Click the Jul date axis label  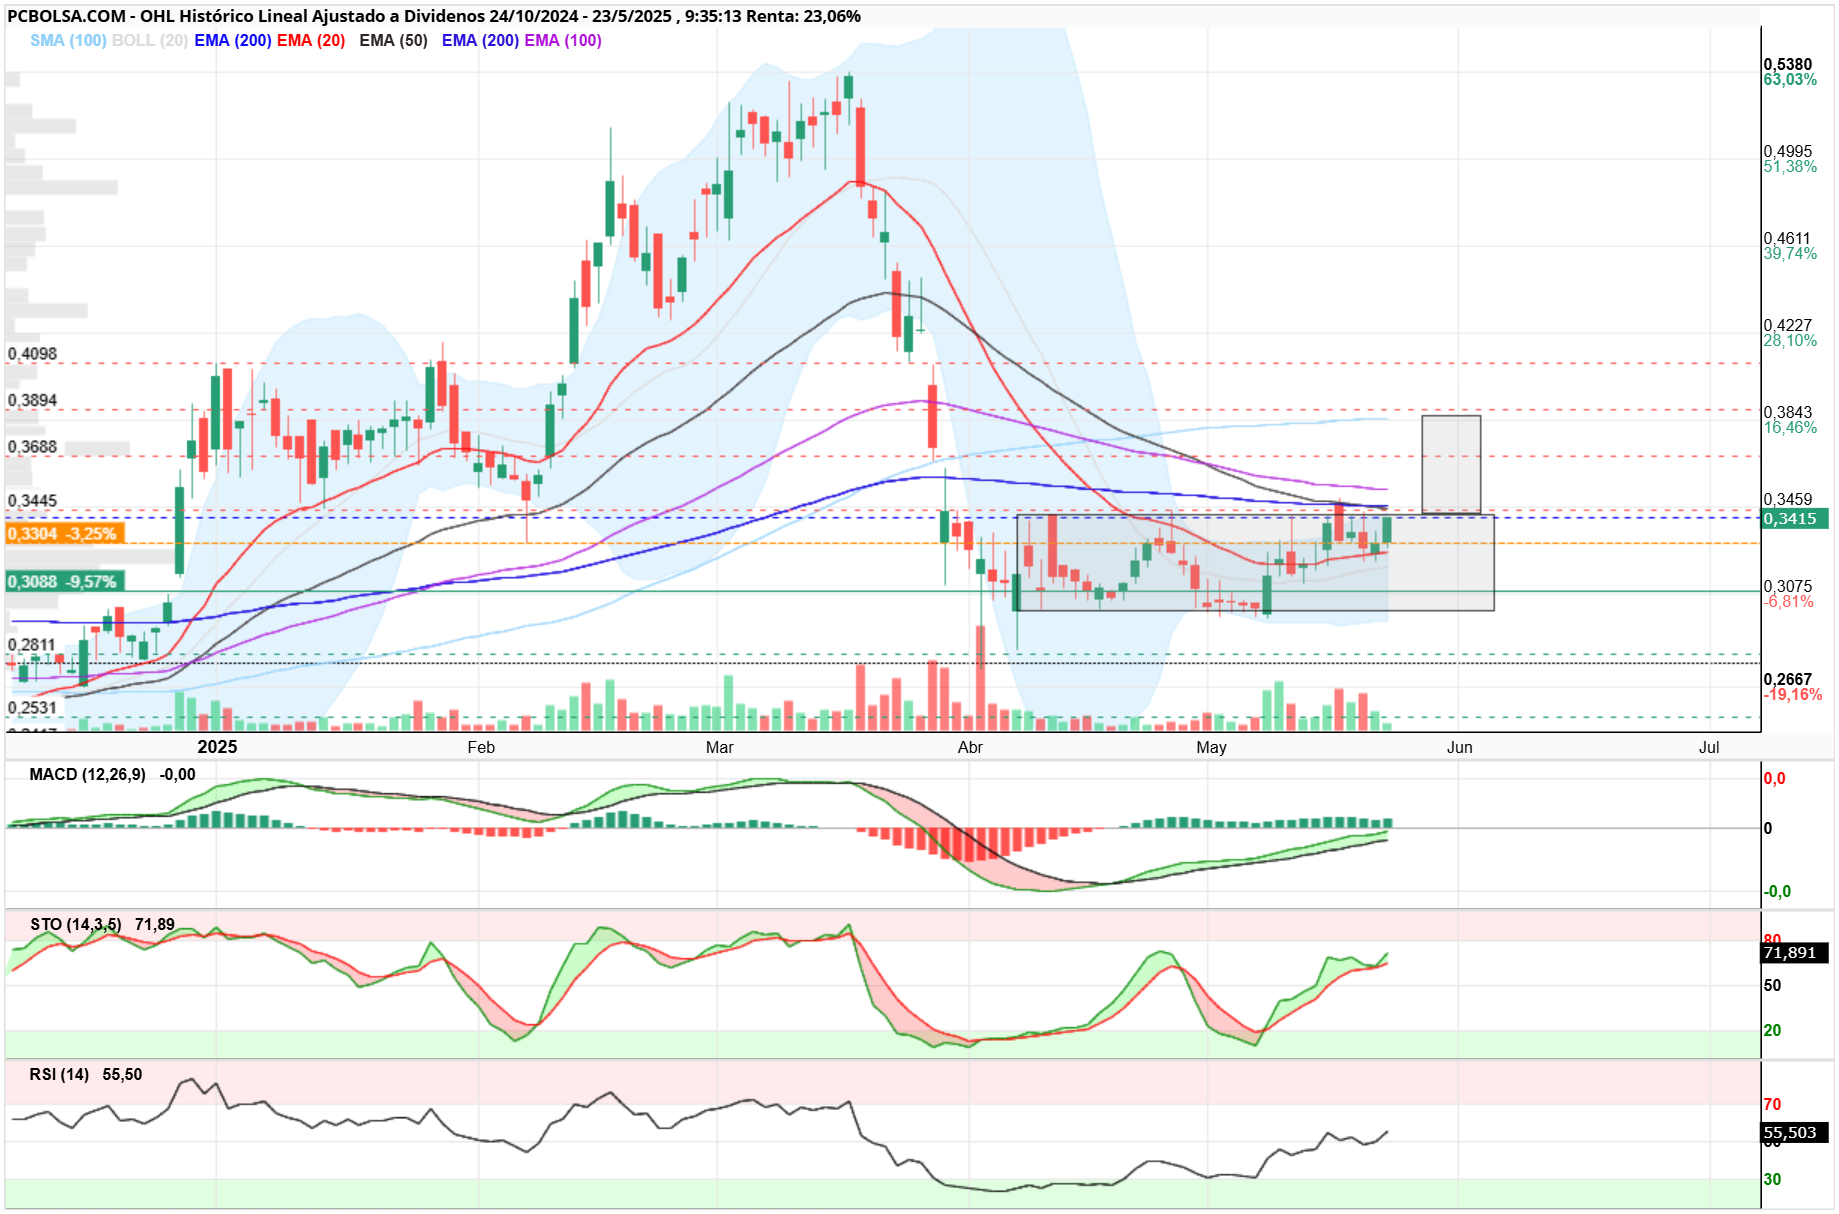[1709, 747]
